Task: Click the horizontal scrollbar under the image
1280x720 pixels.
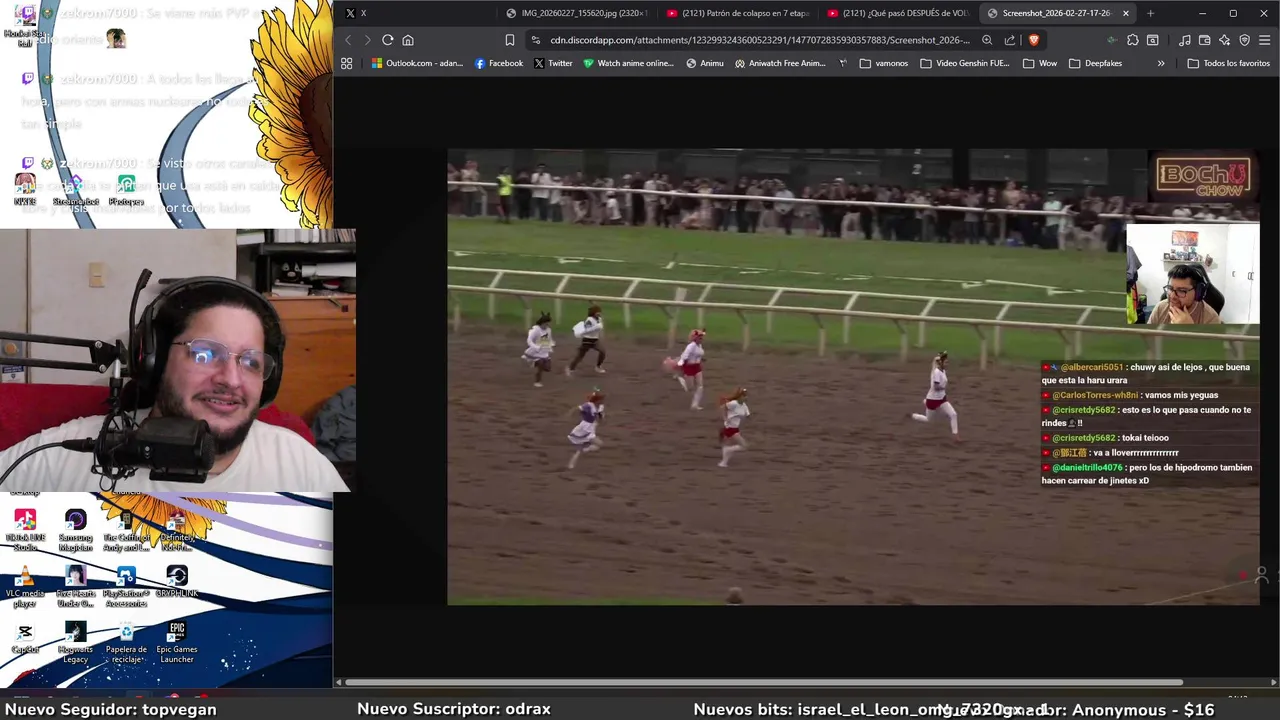Action: (x=763, y=682)
